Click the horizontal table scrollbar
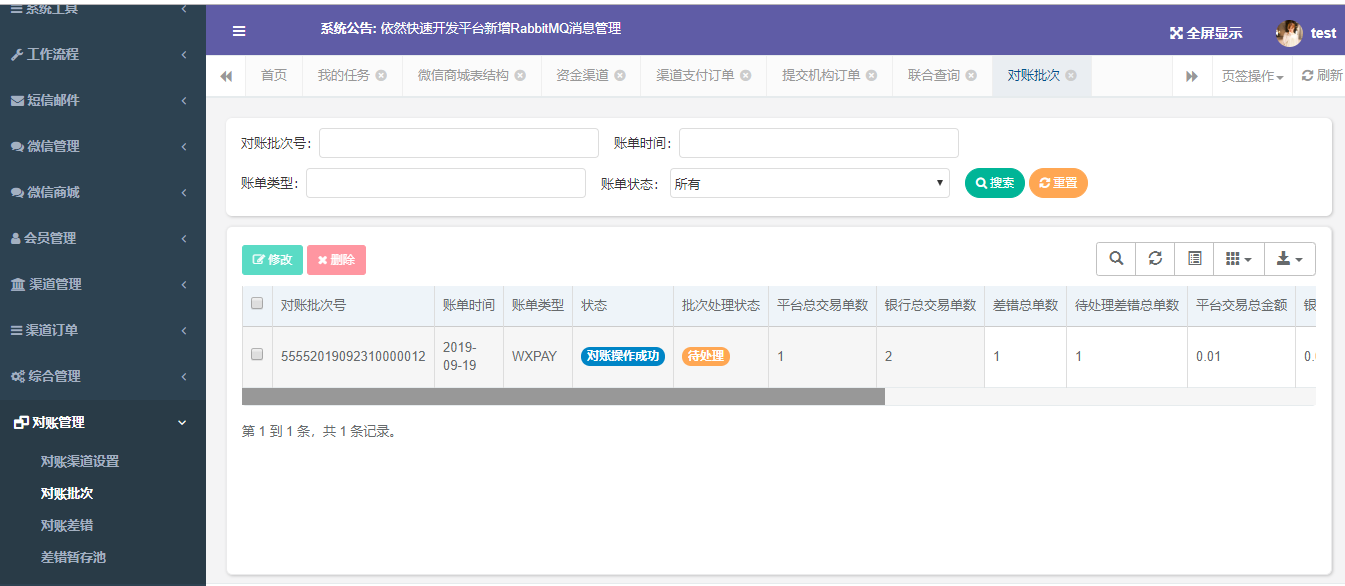 pos(563,397)
